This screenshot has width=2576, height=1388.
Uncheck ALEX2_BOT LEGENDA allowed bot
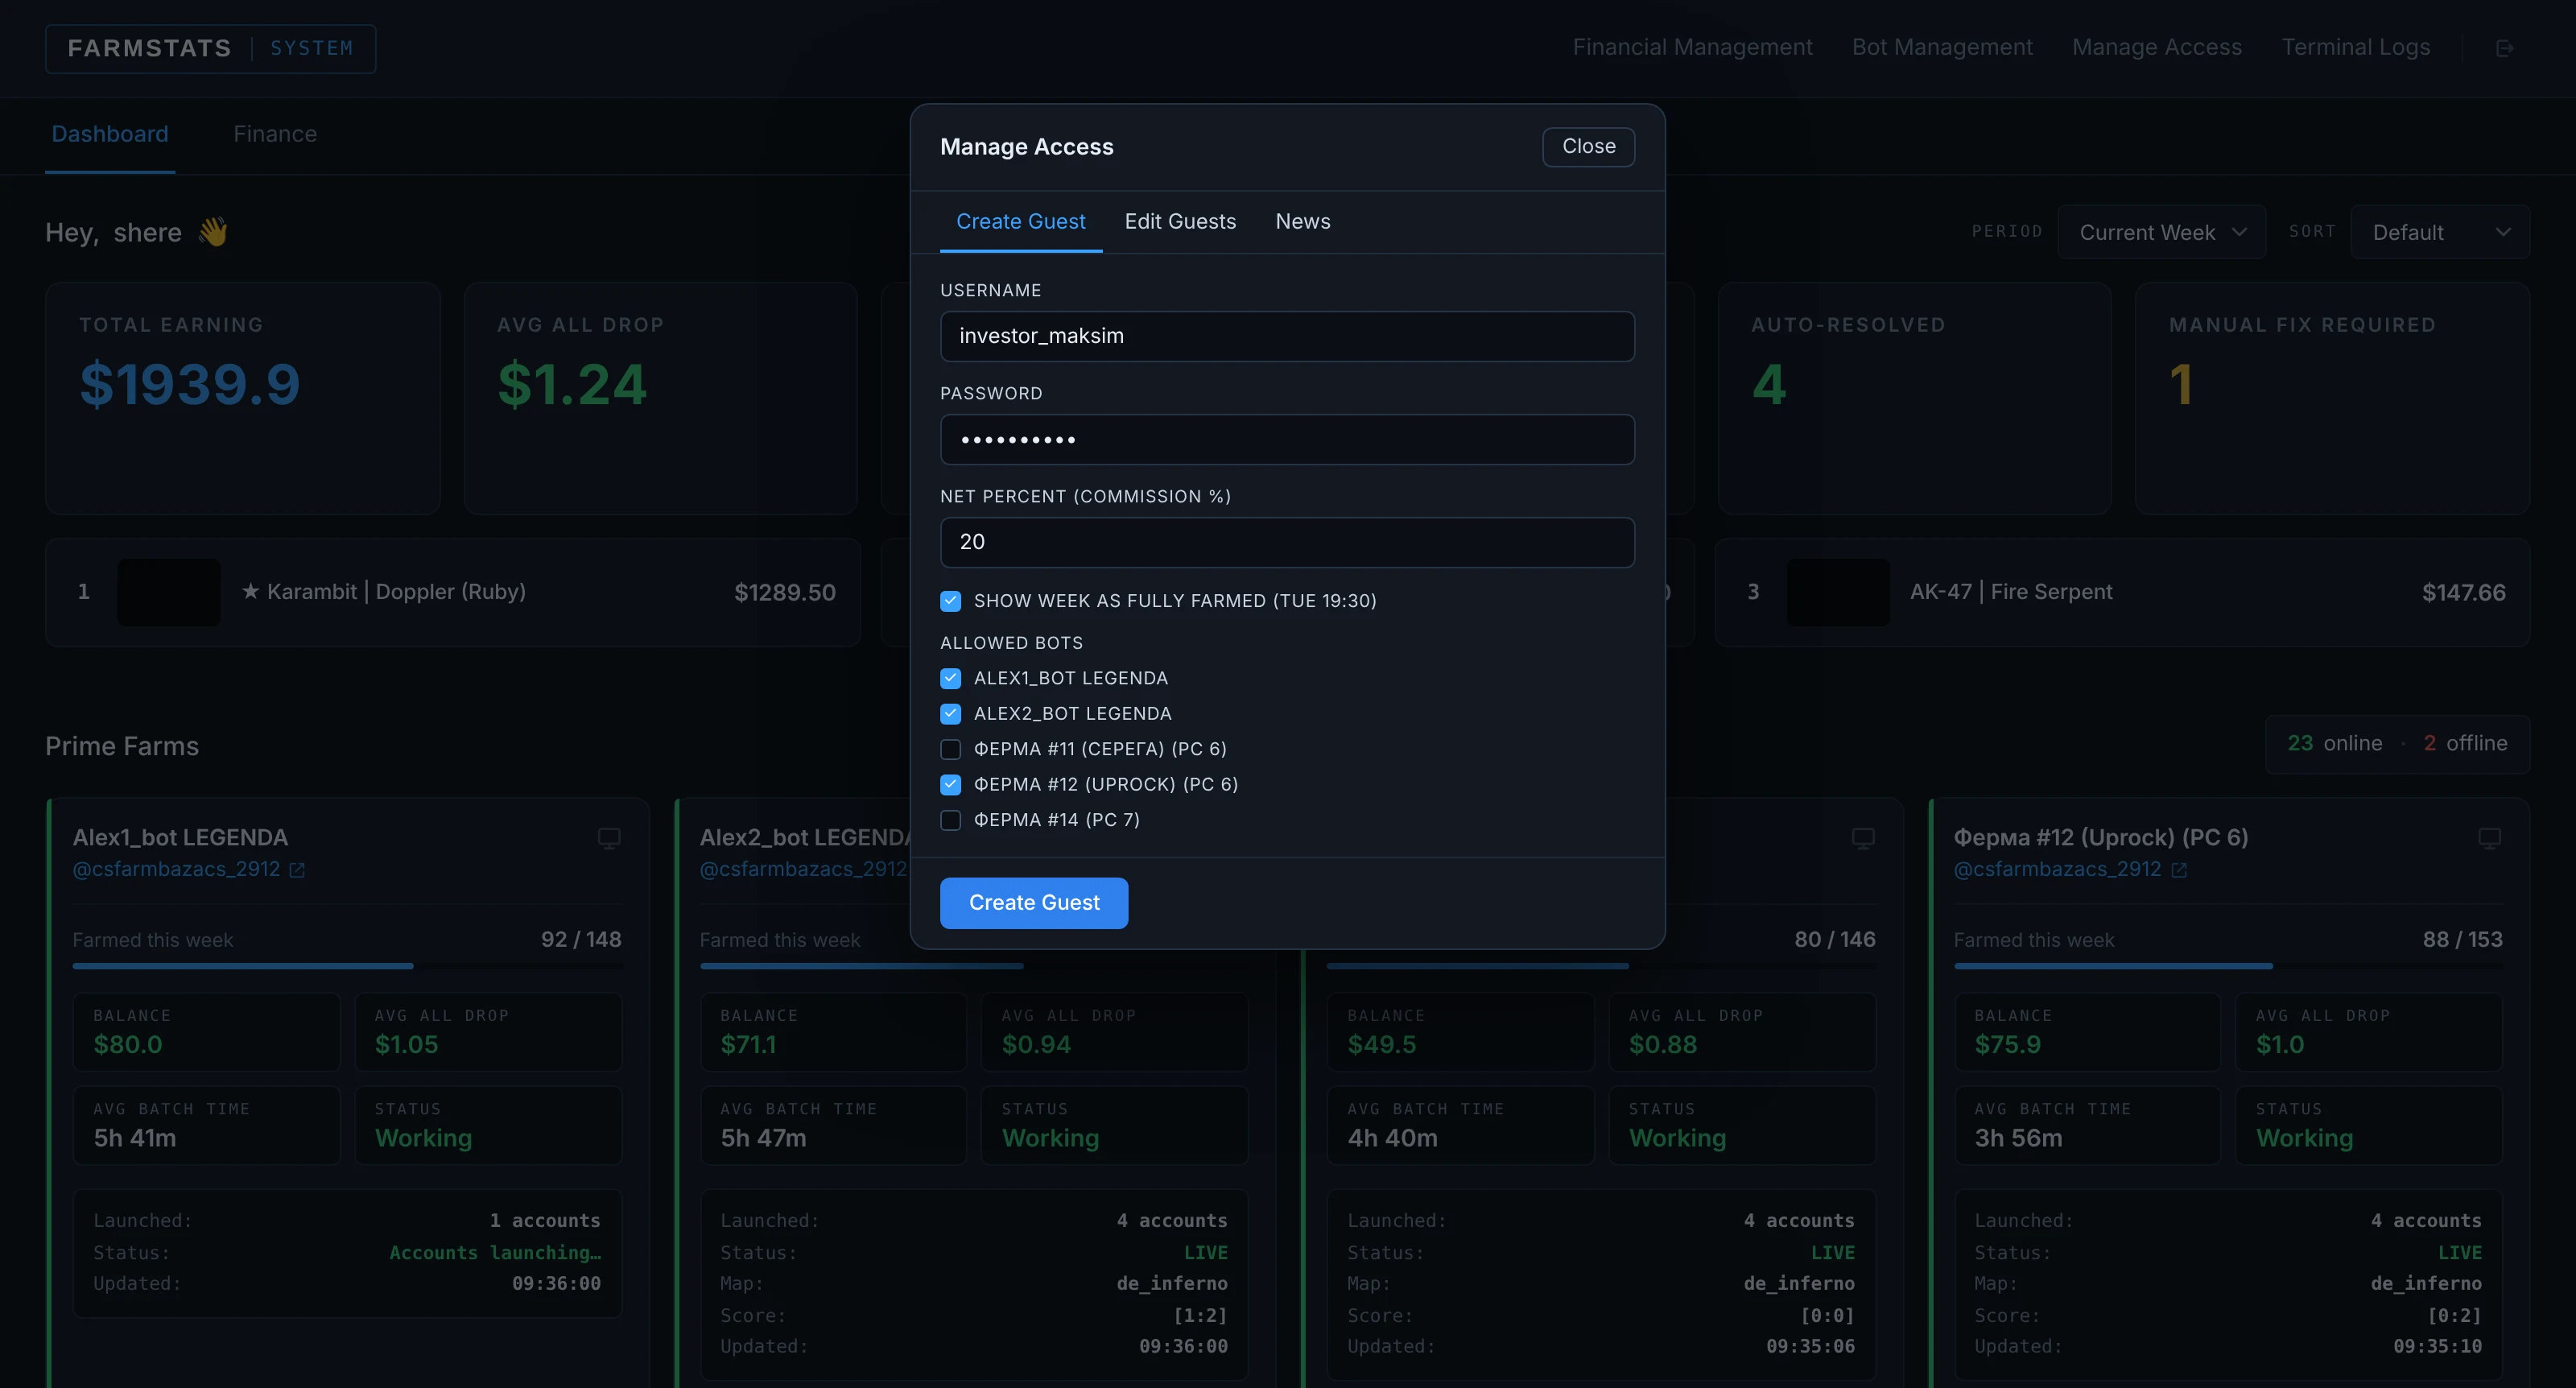click(950, 714)
